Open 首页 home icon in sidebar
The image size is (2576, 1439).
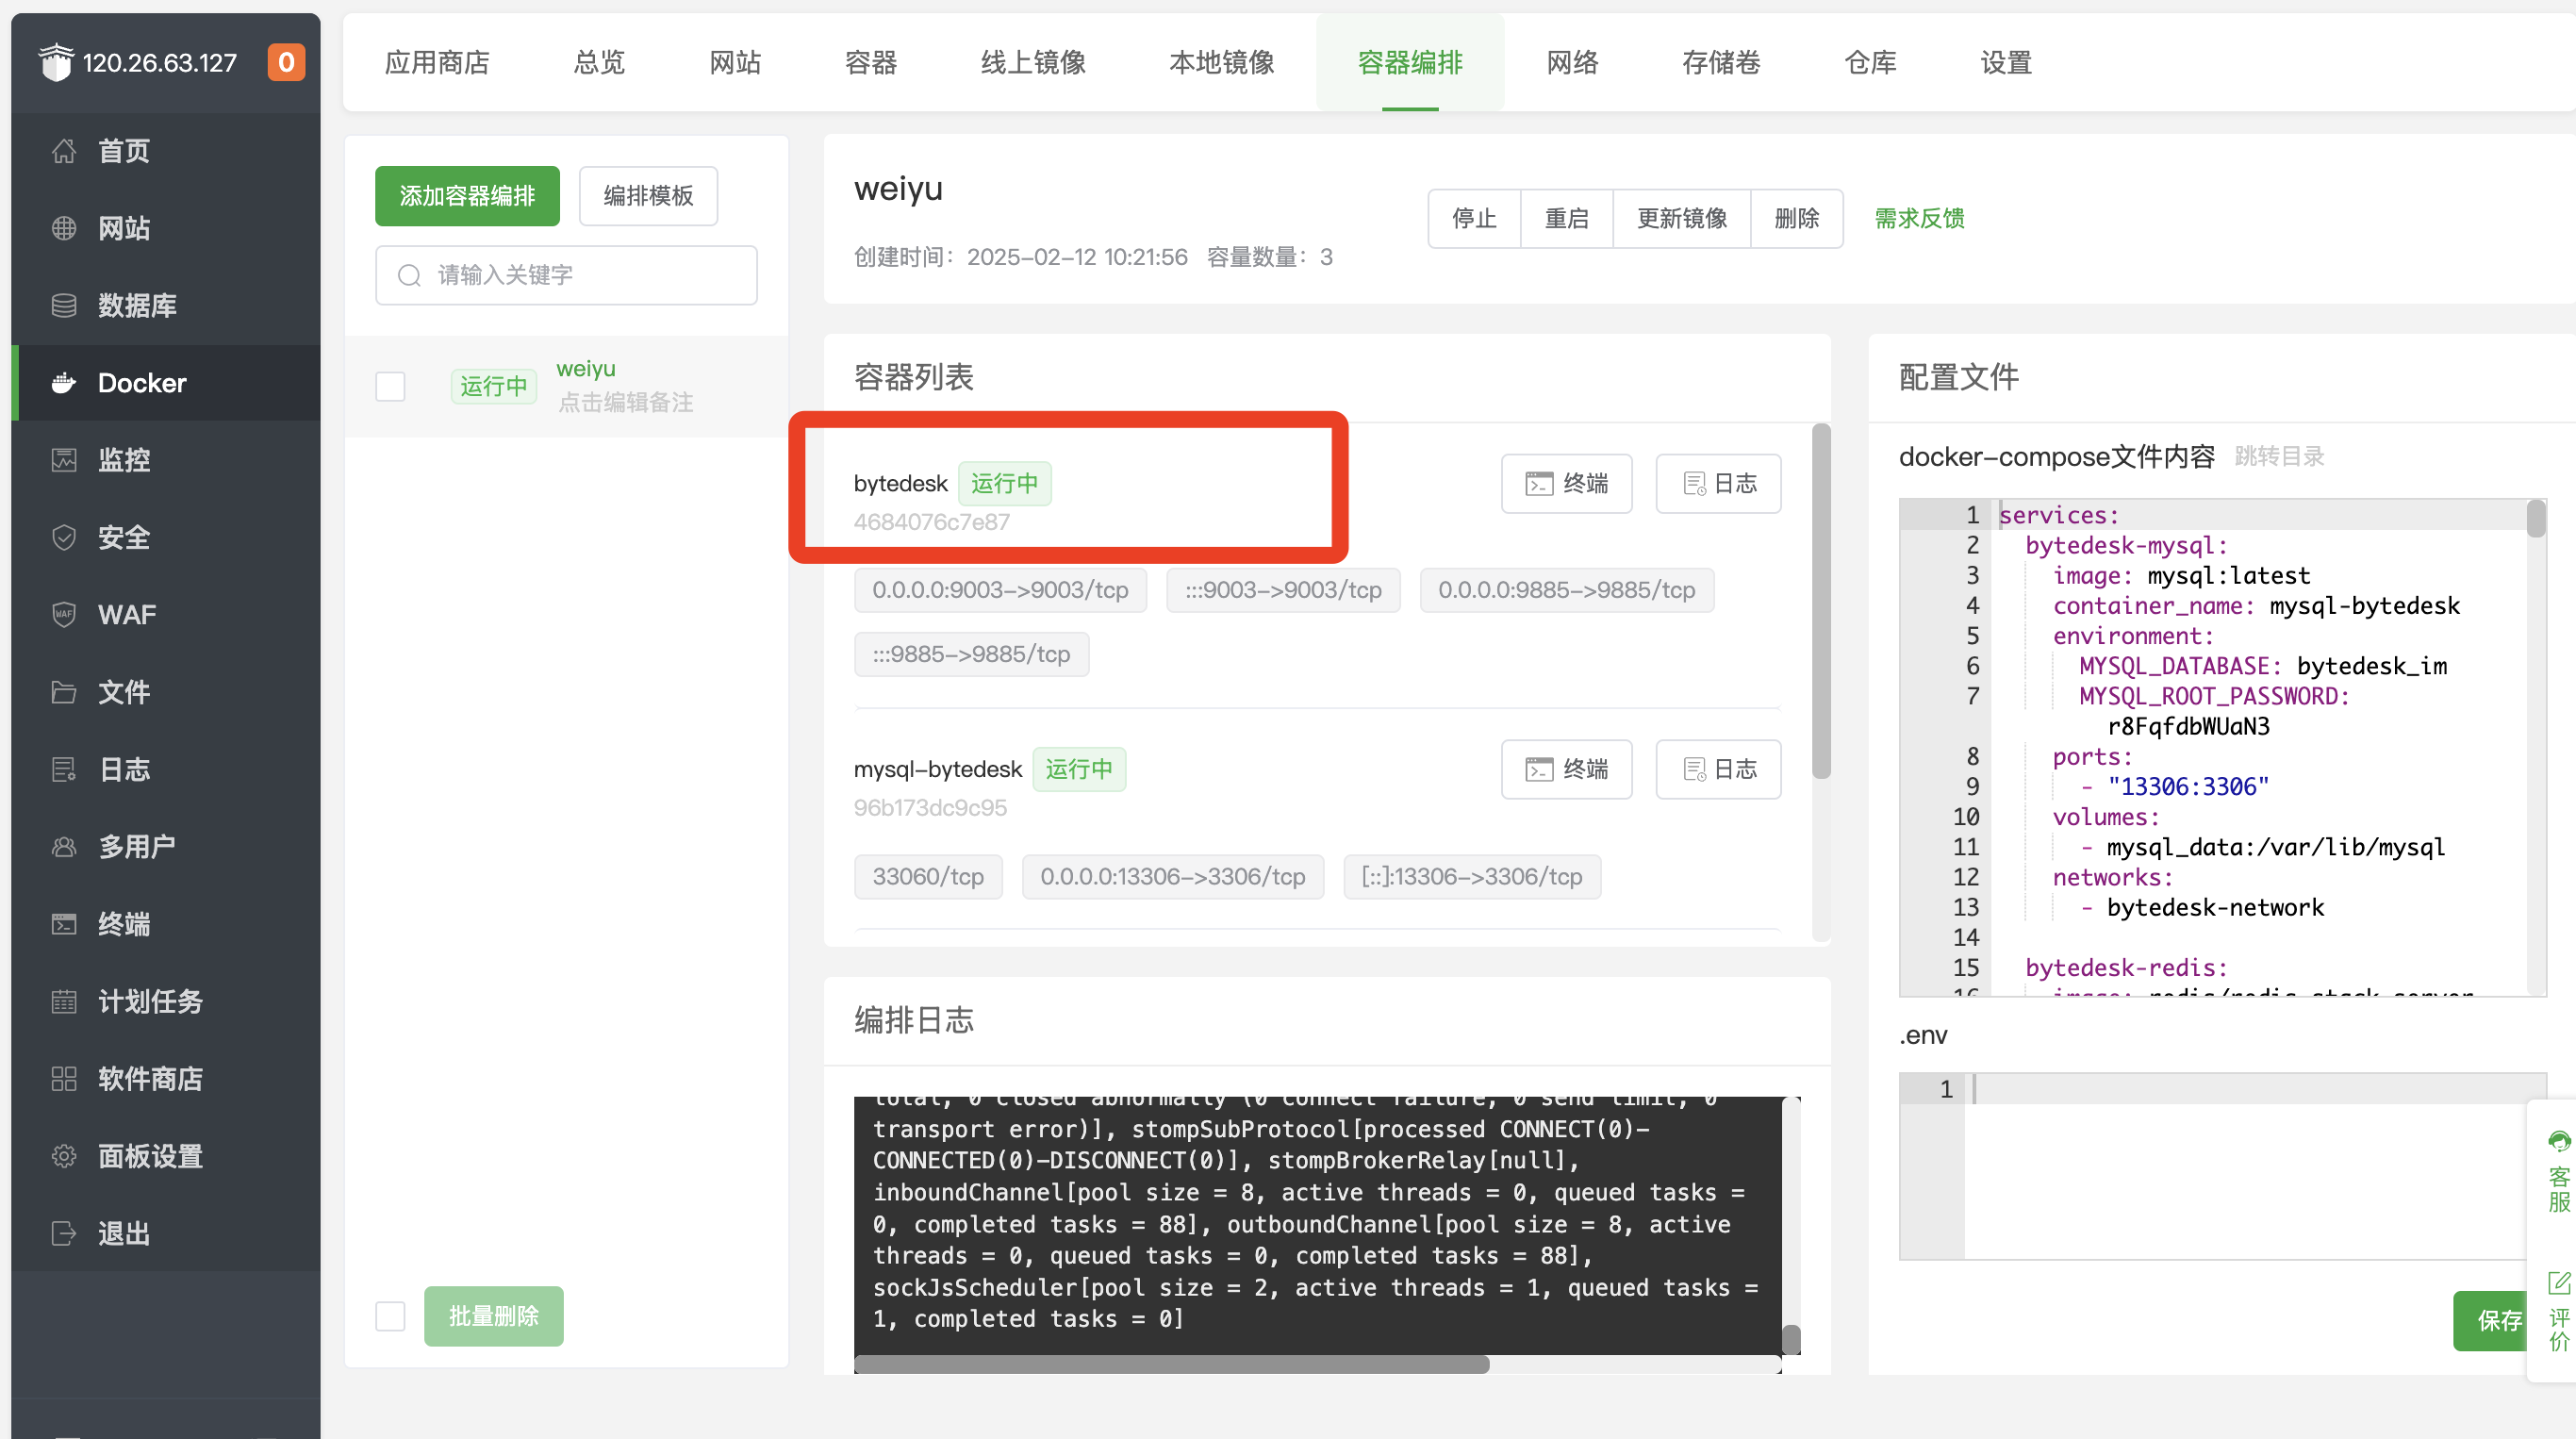pos(64,151)
